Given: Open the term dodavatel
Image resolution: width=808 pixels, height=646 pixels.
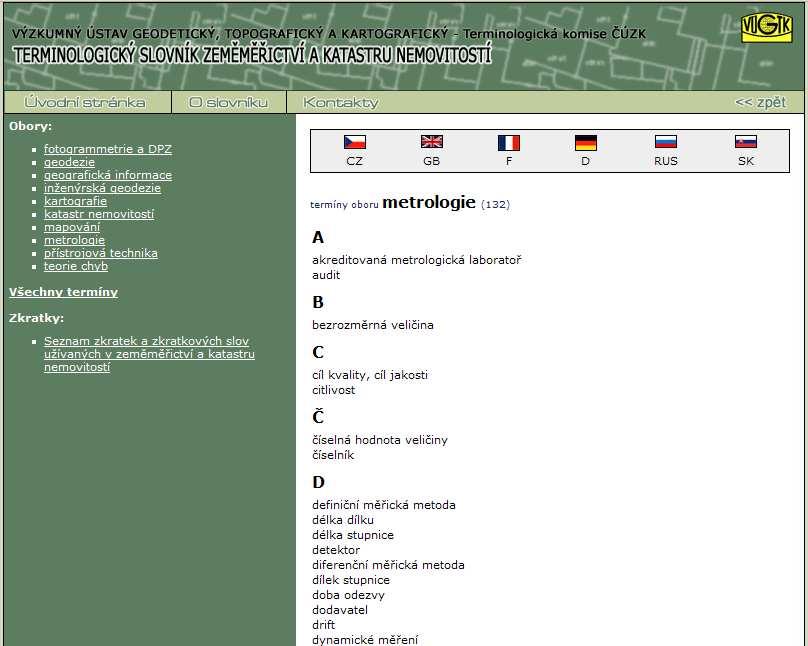Looking at the screenshot, I should coord(340,610).
